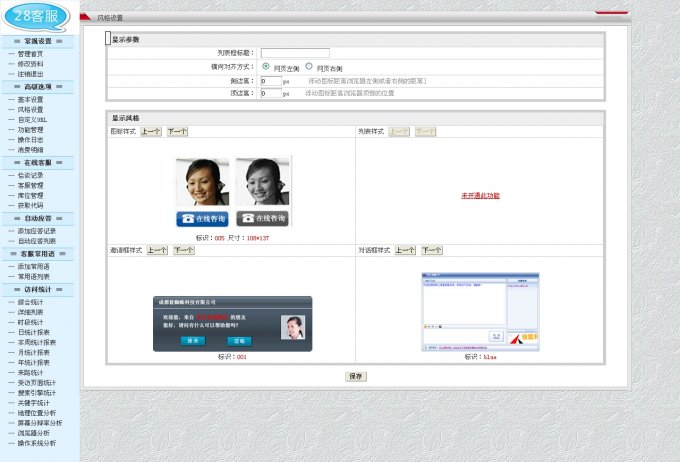The height and width of the screenshot is (462, 680).
Task: Click the right blue button in the invitation box preview
Action: 239,341
